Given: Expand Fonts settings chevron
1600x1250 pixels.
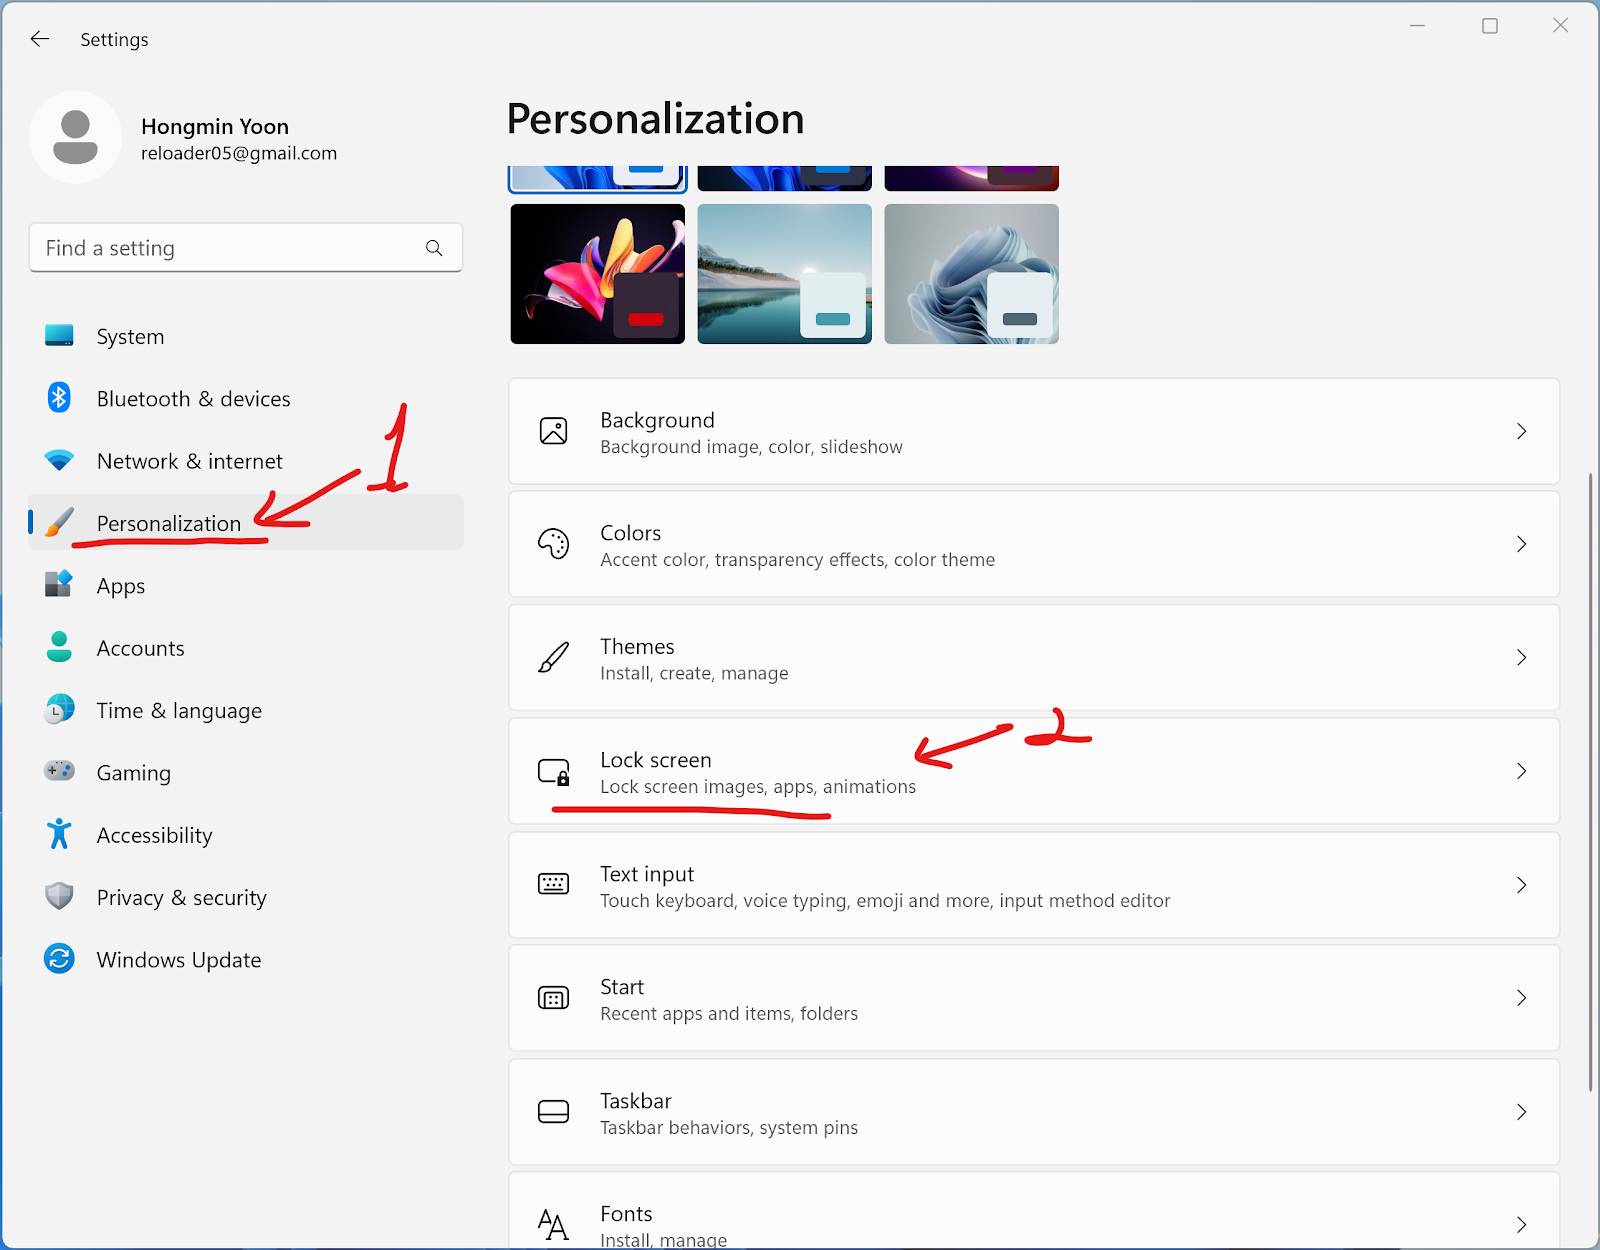Looking at the screenshot, I should click(1521, 1225).
